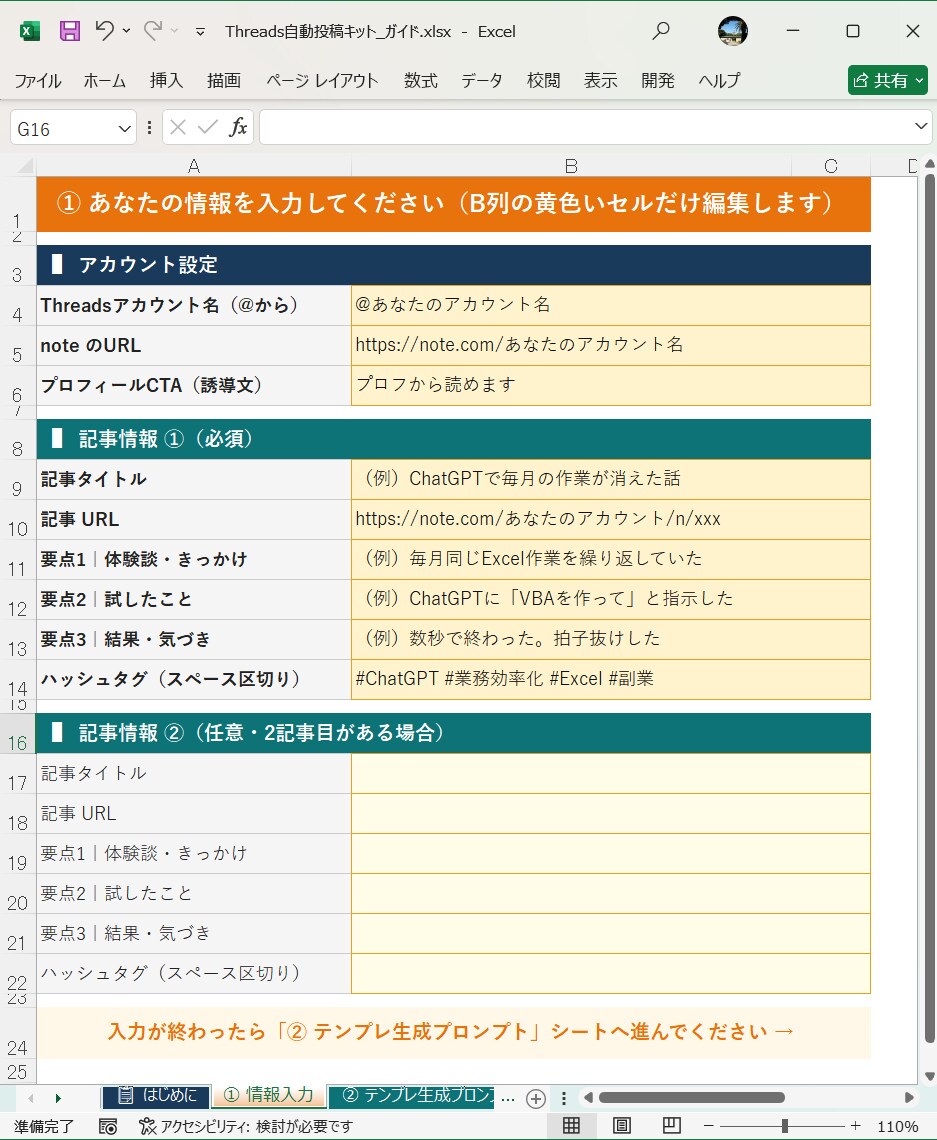Screen dimensions: 937x1140
Task: Select the note URL value cell
Action: point(611,345)
